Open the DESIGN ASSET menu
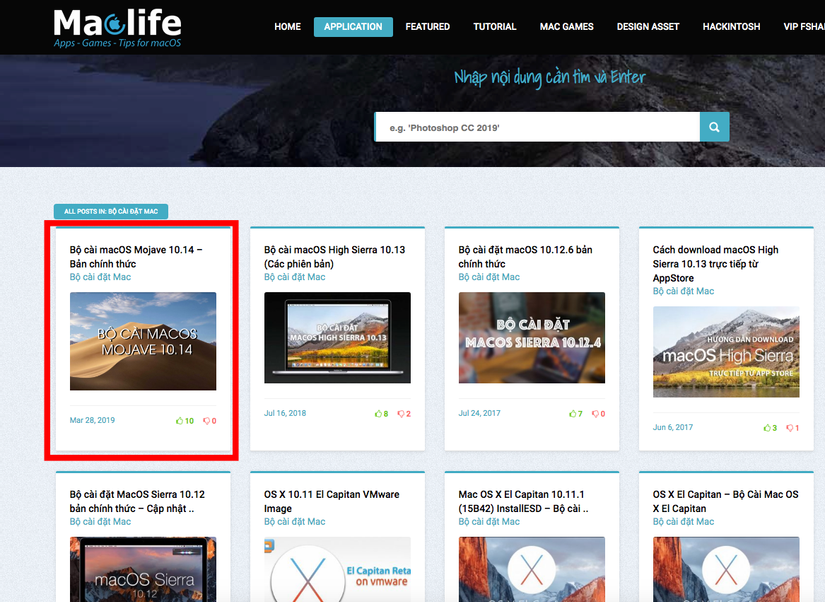825x602 pixels. (x=648, y=26)
